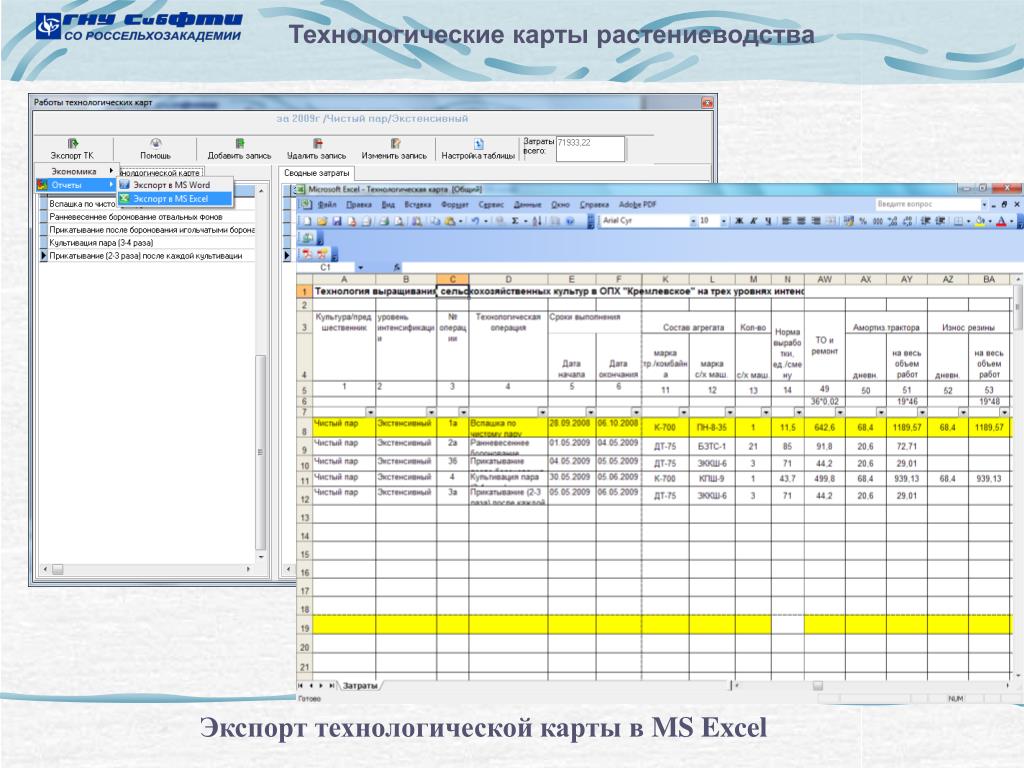
Task: Open the Данные menu in Excel
Action: [528, 204]
